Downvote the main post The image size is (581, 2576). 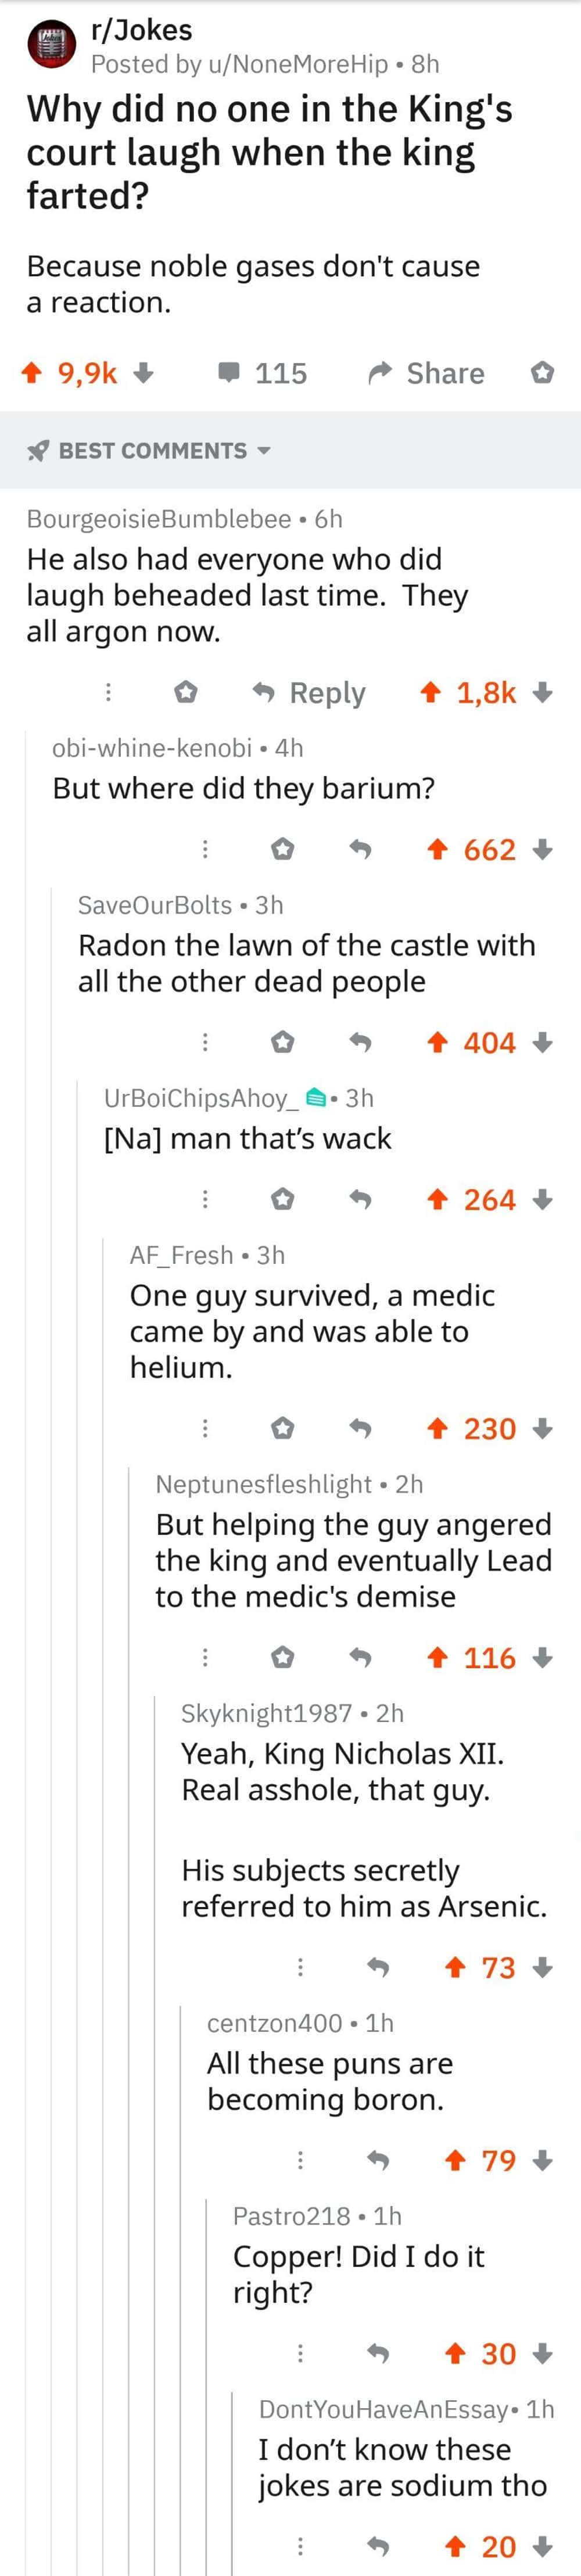click(144, 373)
